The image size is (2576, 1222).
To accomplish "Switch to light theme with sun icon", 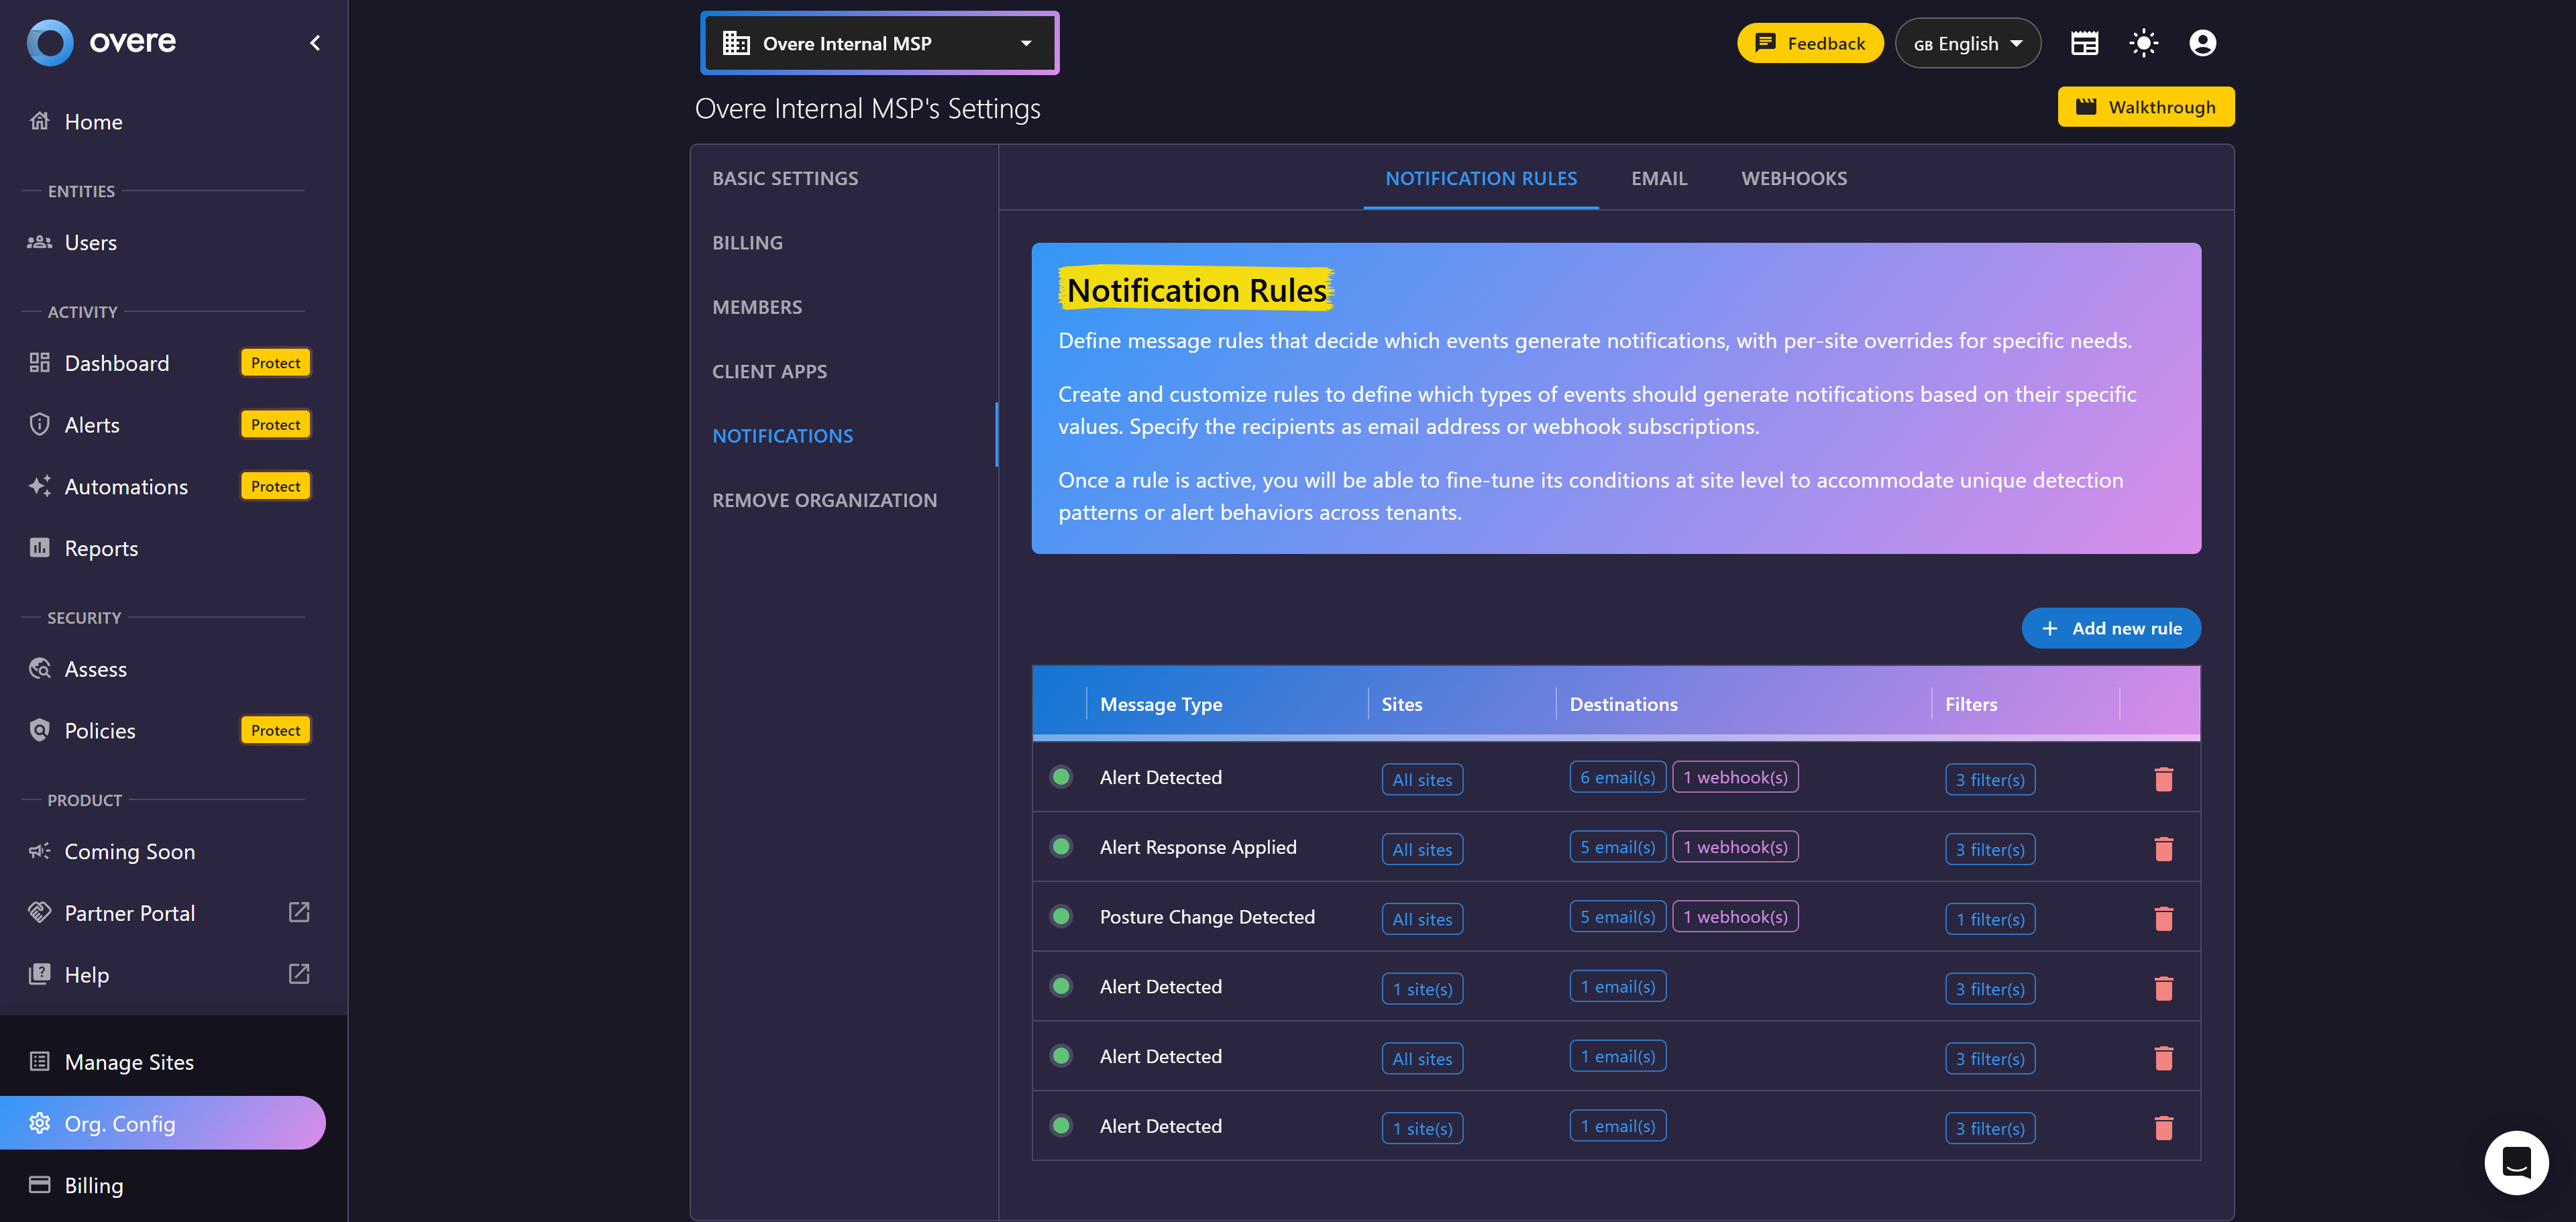I will pos(2143,43).
